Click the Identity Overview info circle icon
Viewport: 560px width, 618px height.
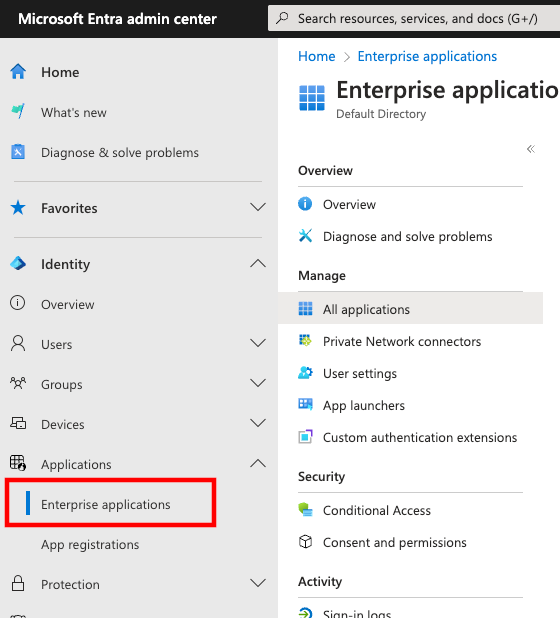pos(18,303)
